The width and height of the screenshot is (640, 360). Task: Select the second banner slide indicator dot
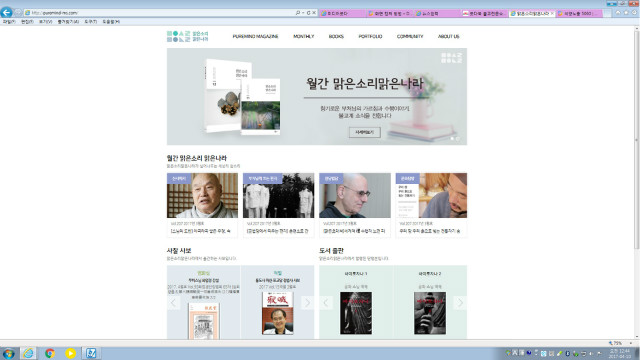click(458, 139)
